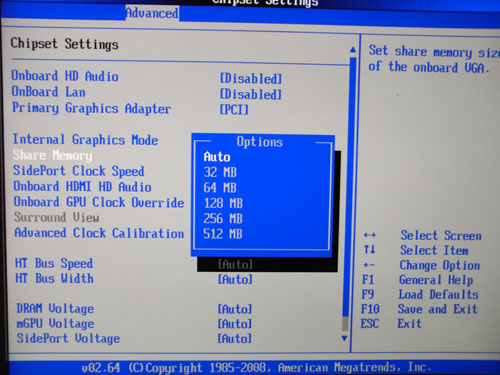Click the F10 Save and Exit entry
This screenshot has height=375, width=500.
(x=419, y=309)
